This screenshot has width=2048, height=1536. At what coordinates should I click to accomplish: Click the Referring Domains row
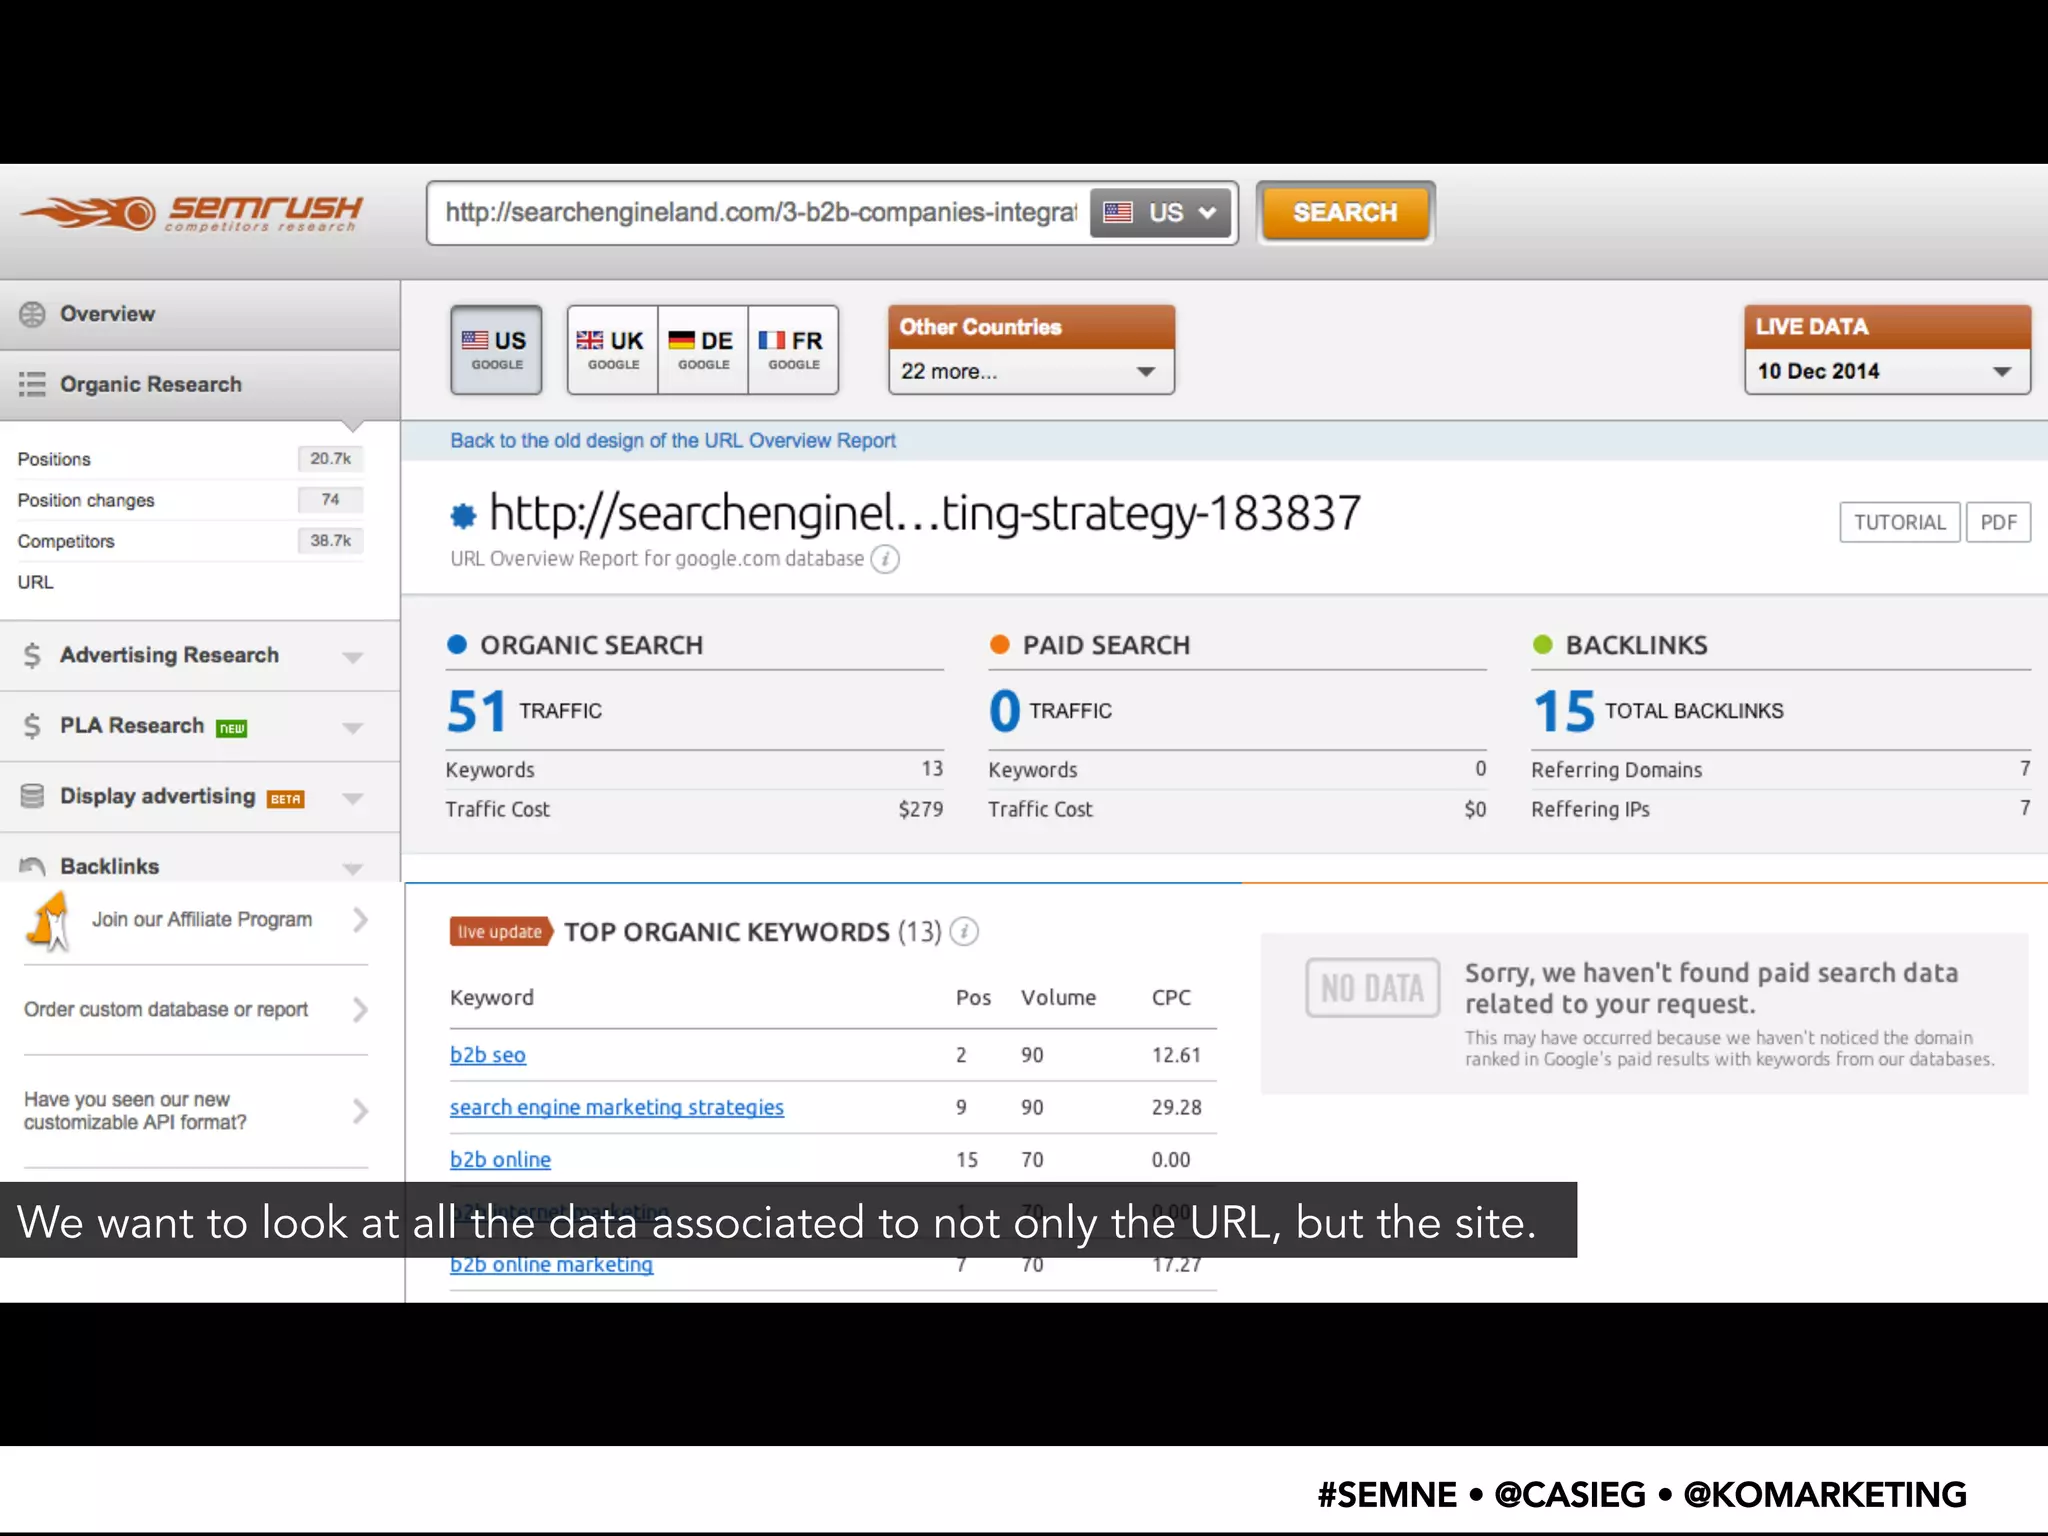[x=1780, y=770]
